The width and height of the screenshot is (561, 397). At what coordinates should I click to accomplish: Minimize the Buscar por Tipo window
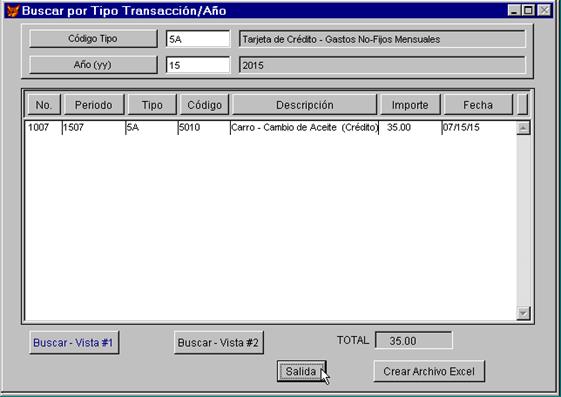click(514, 10)
